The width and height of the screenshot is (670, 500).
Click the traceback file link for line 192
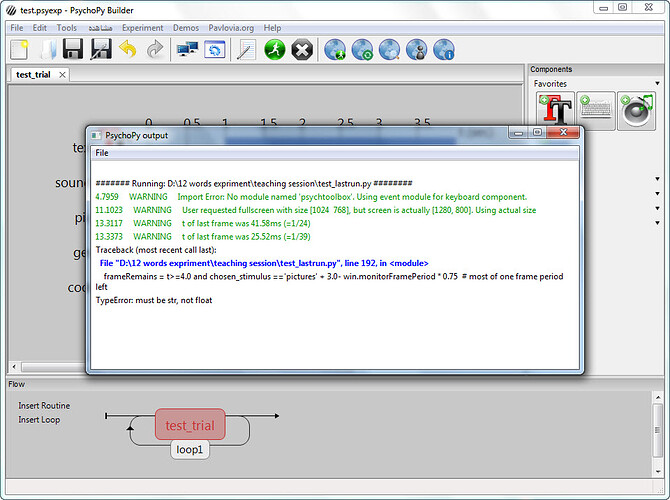point(264,263)
